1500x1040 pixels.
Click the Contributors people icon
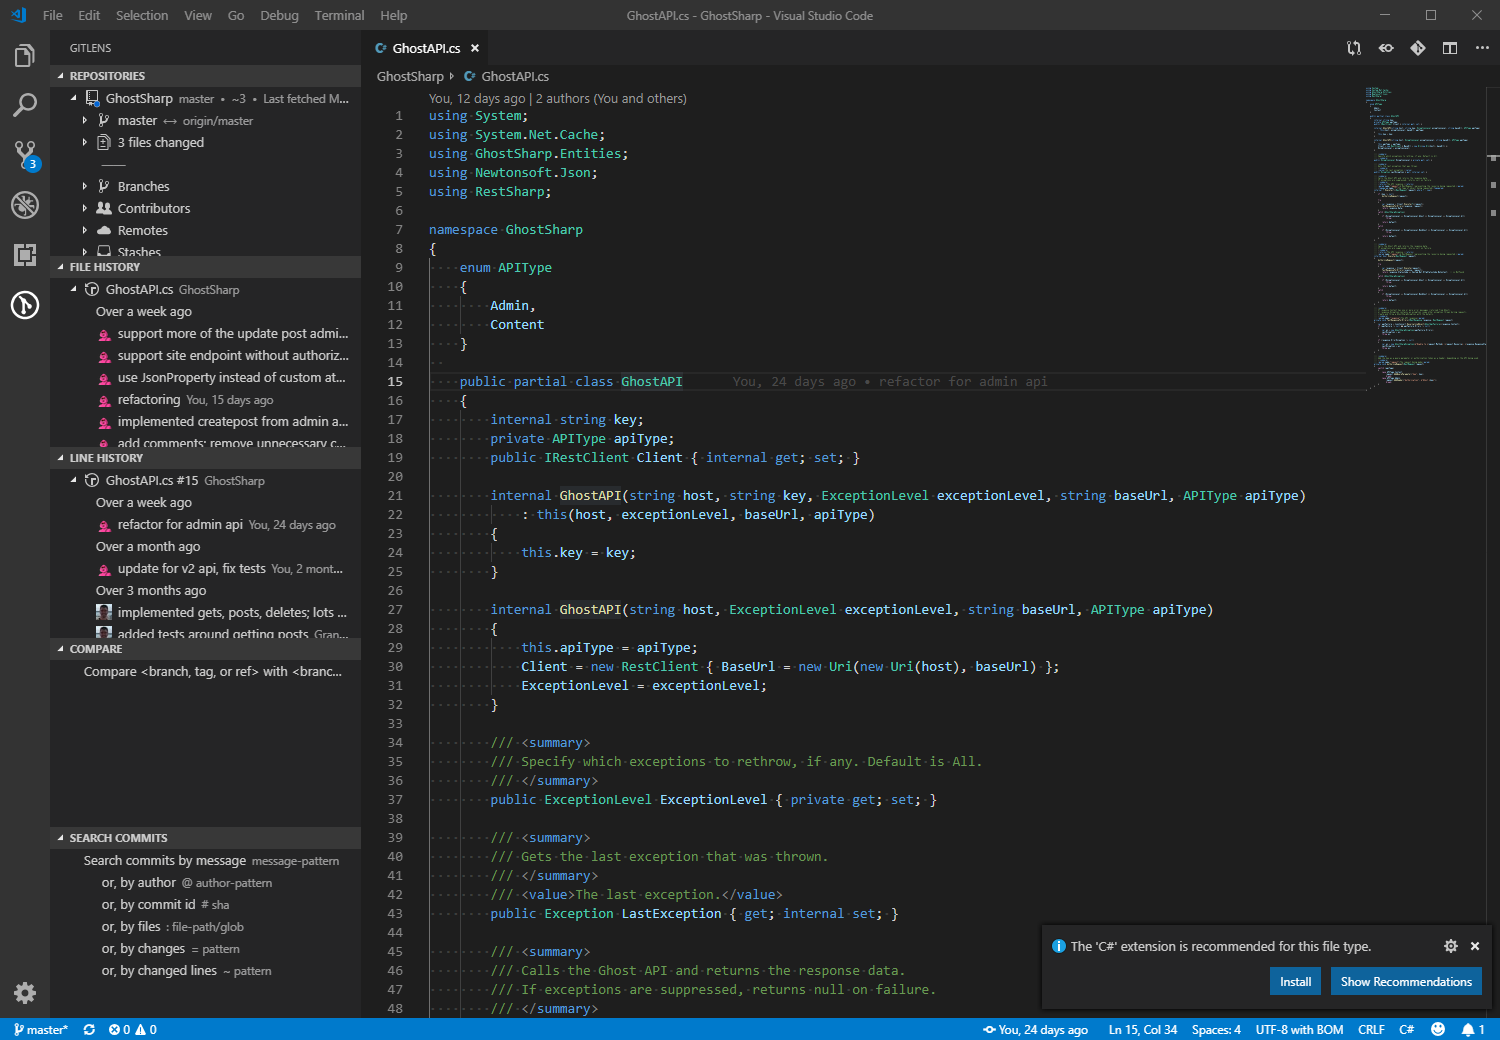click(104, 208)
